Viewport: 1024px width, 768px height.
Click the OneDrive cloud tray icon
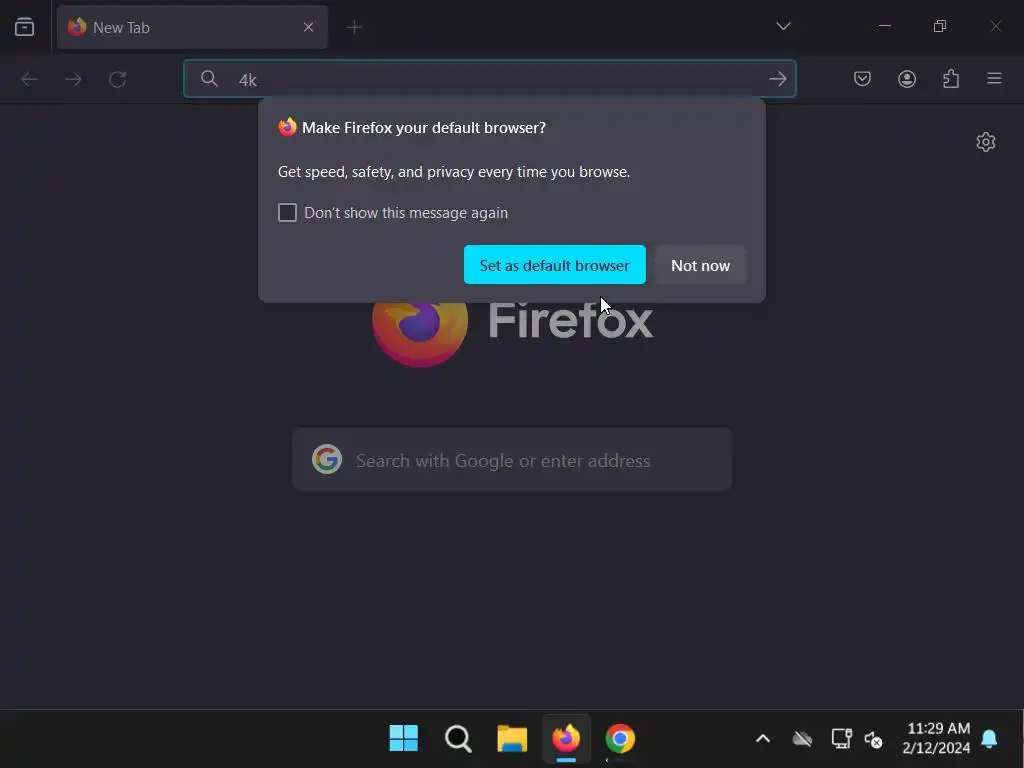(802, 739)
